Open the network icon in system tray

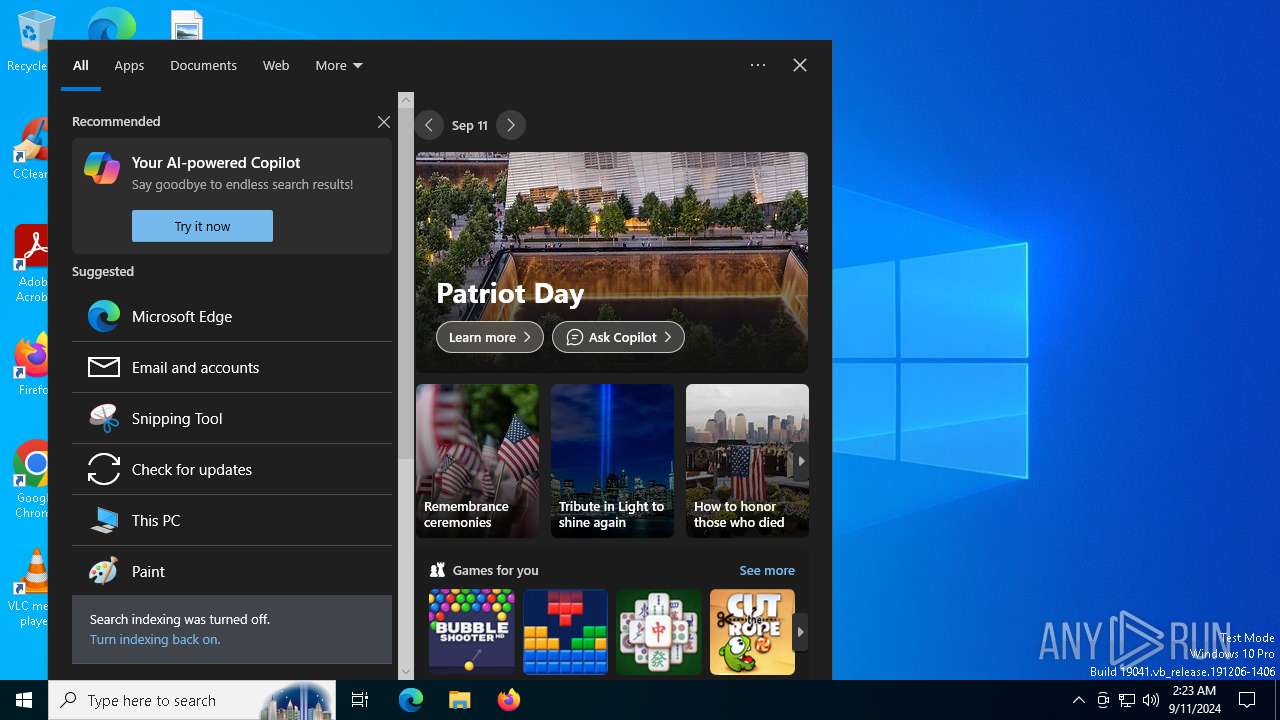pos(1127,700)
